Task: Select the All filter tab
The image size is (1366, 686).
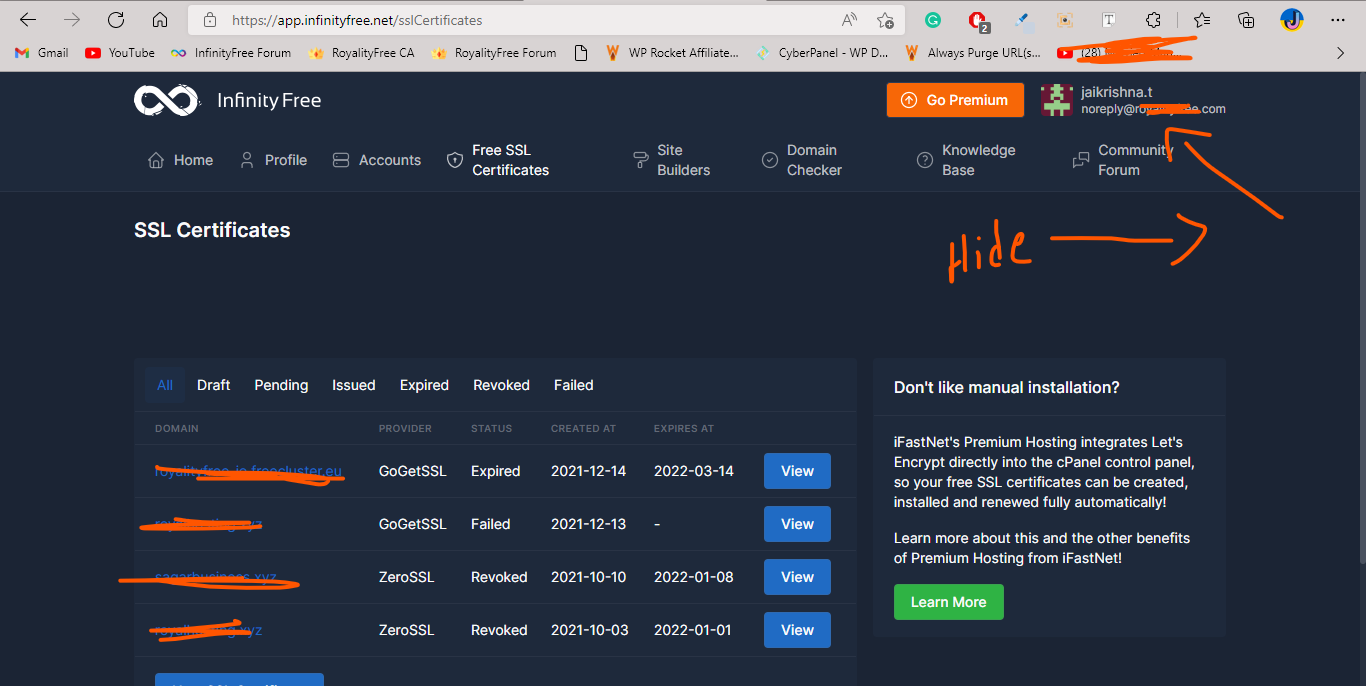Action: click(x=165, y=385)
